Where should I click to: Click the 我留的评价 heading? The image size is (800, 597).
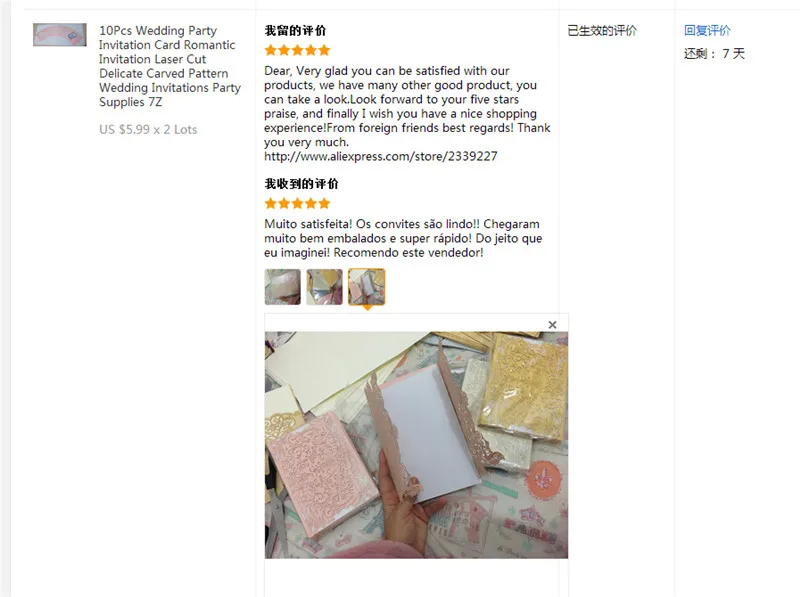pyautogui.click(x=295, y=31)
